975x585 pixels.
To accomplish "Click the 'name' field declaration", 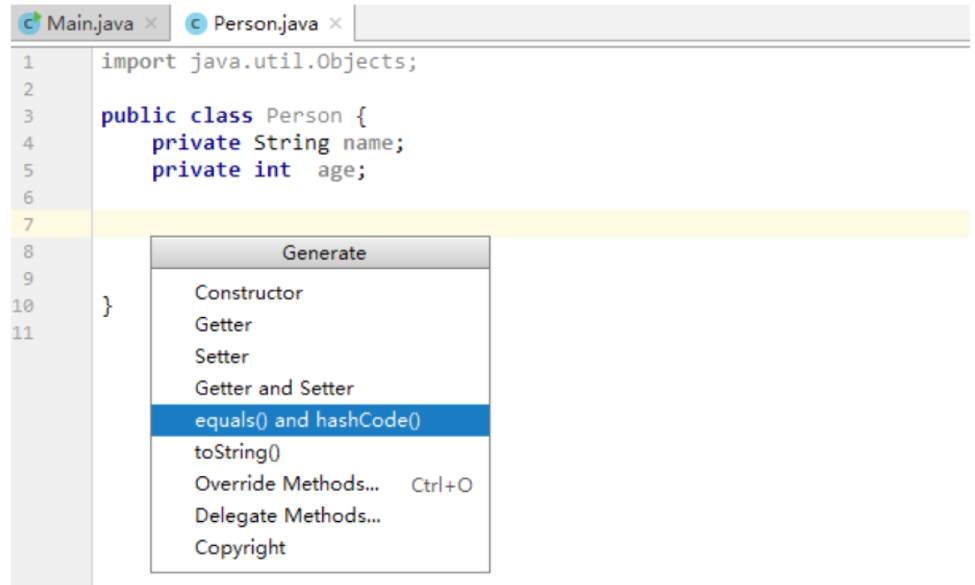I will (368, 144).
